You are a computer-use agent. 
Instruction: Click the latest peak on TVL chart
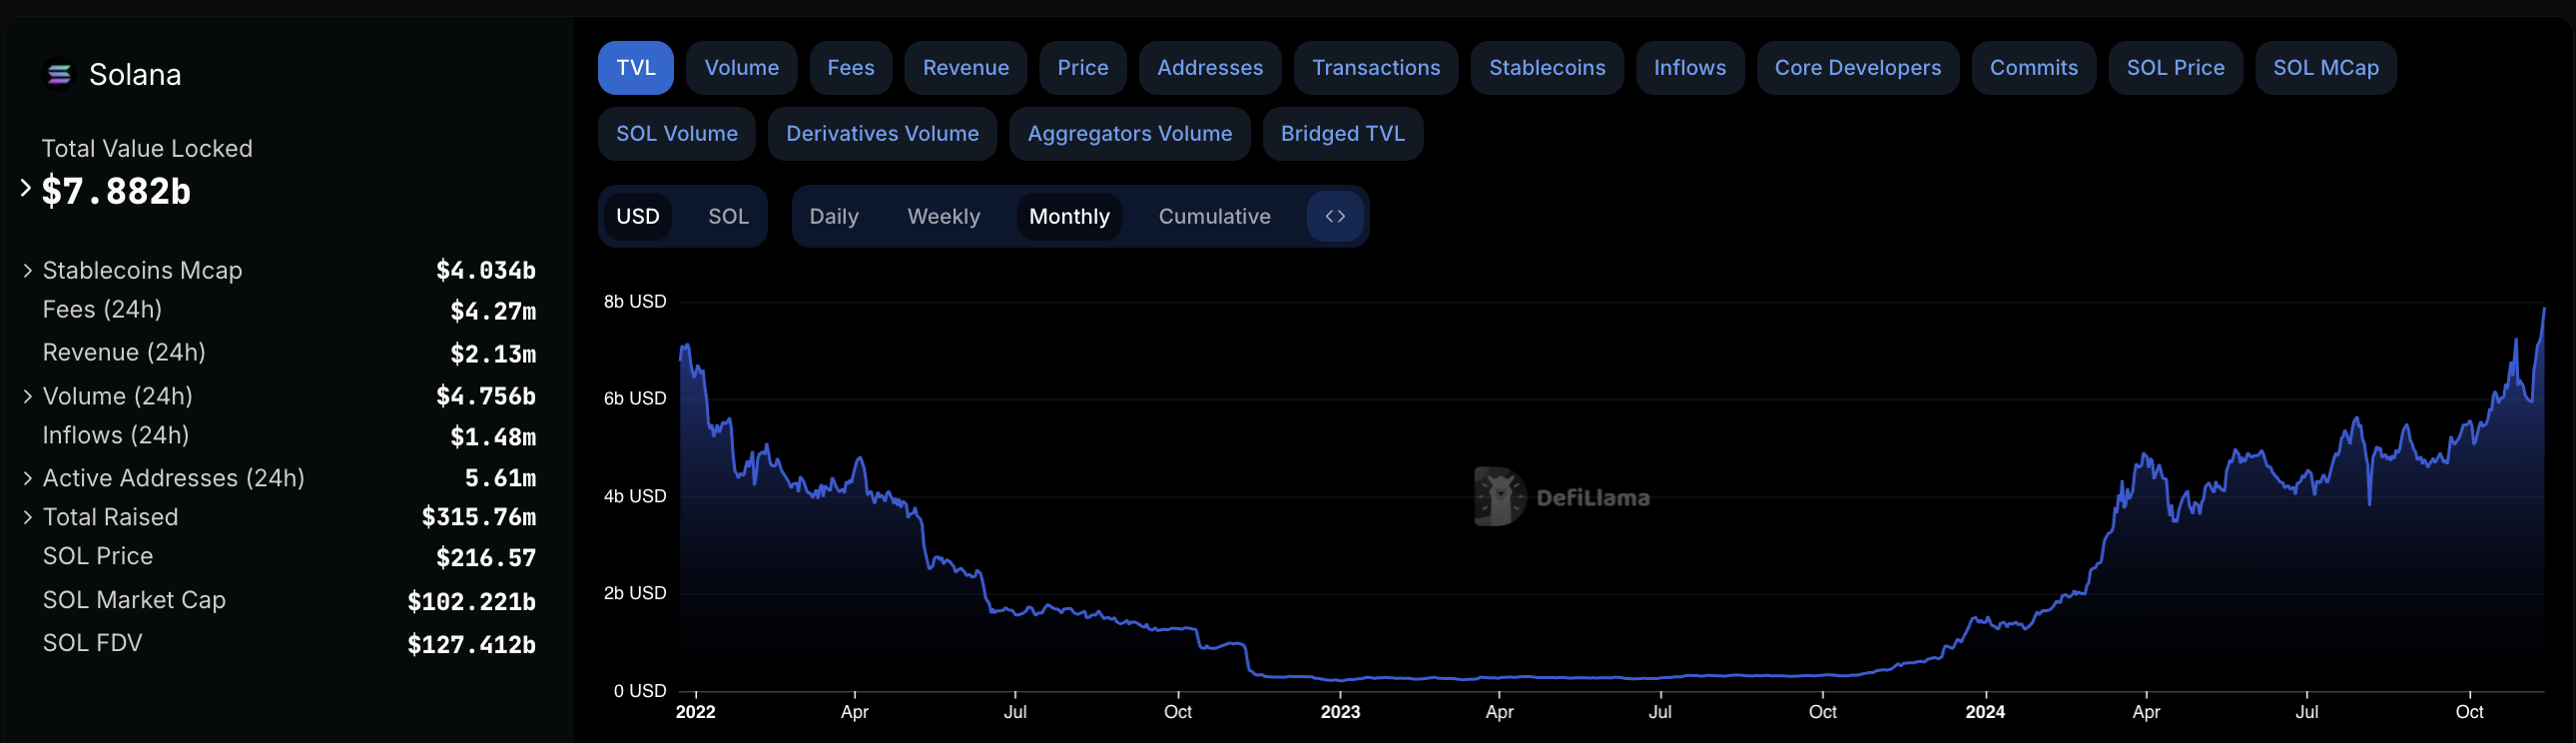point(2543,310)
